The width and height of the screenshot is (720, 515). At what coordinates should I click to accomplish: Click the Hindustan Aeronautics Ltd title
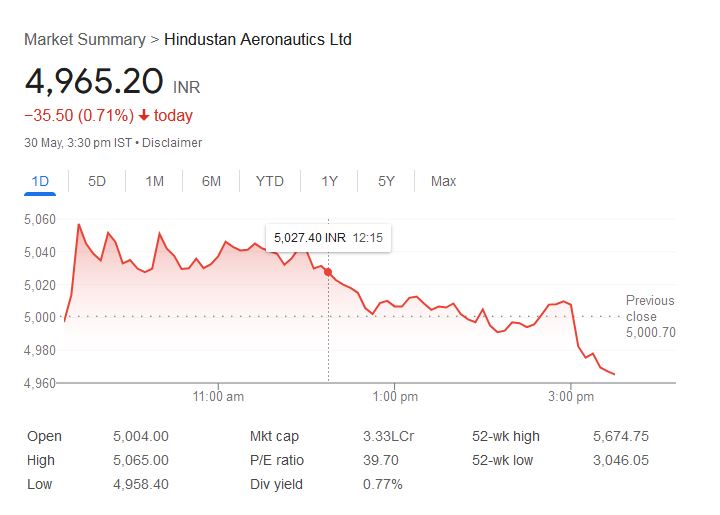(257, 40)
